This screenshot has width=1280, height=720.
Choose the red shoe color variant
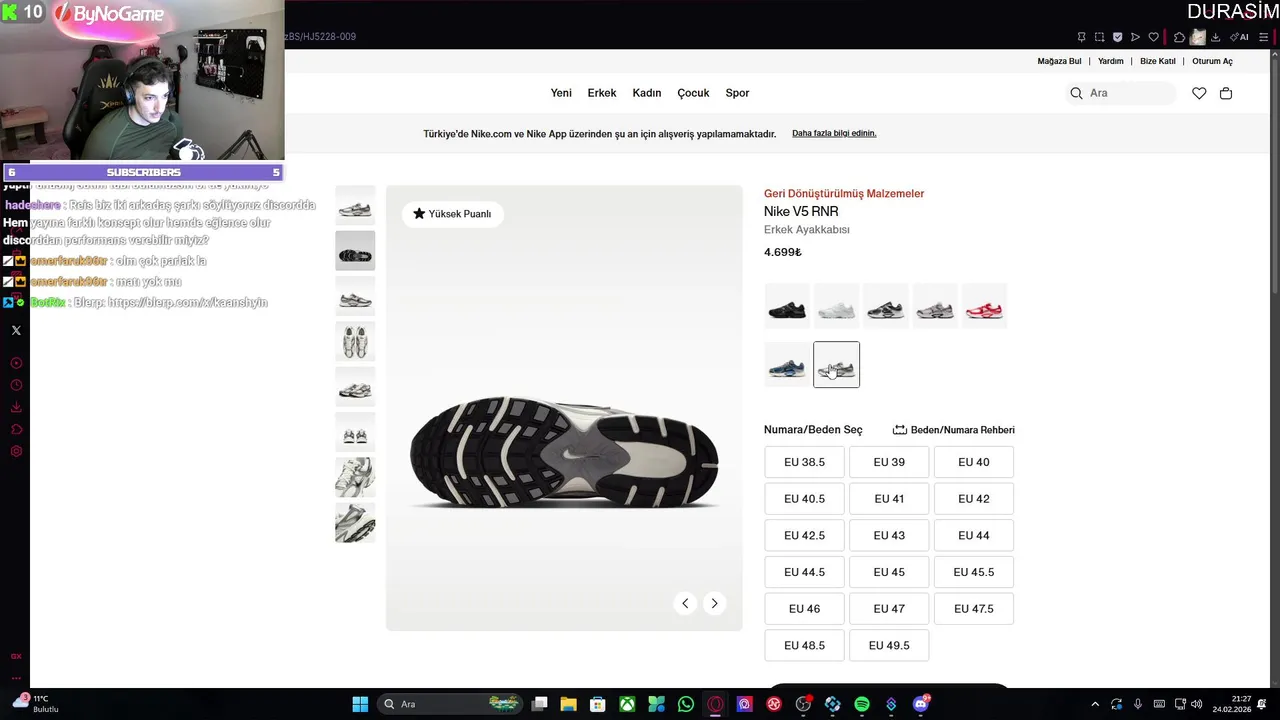[984, 306]
